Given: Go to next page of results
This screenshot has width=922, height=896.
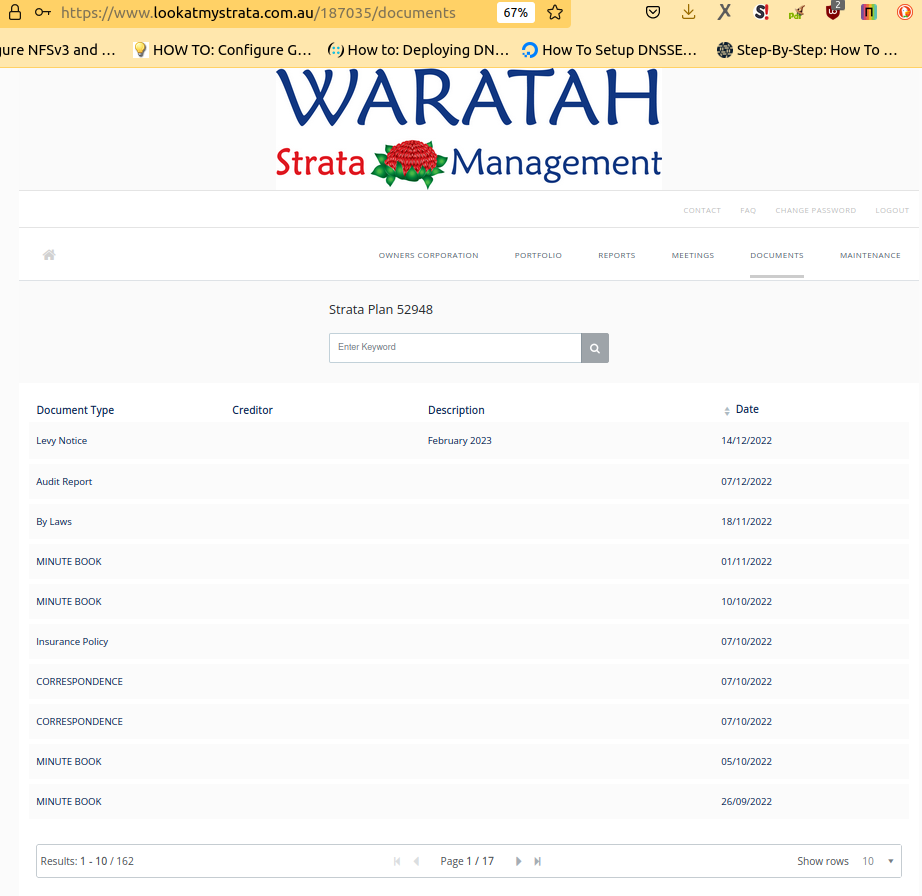Looking at the screenshot, I should coord(518,861).
